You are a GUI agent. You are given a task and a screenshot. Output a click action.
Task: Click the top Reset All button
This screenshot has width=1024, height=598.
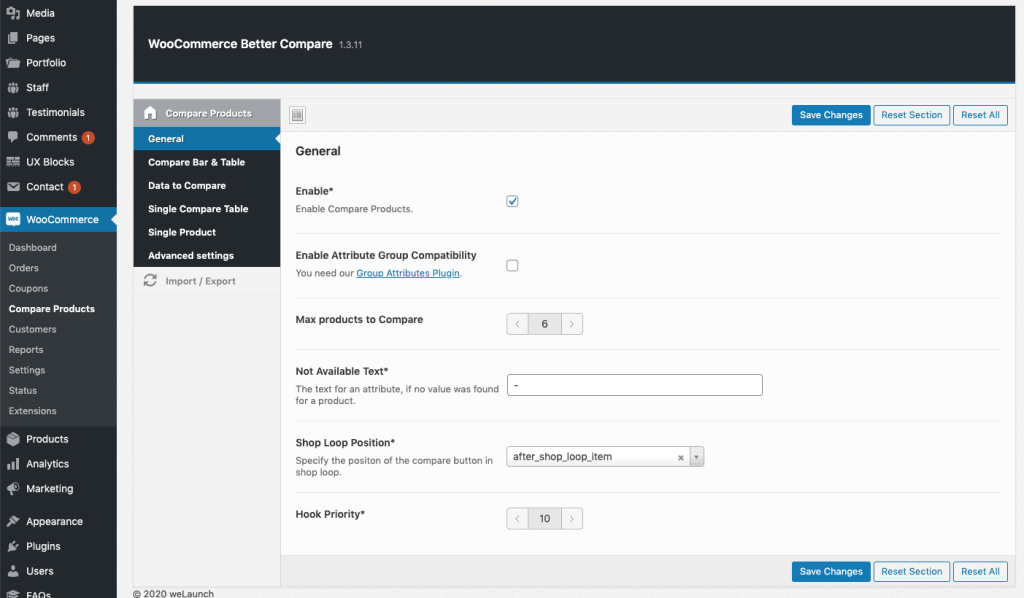coord(980,115)
